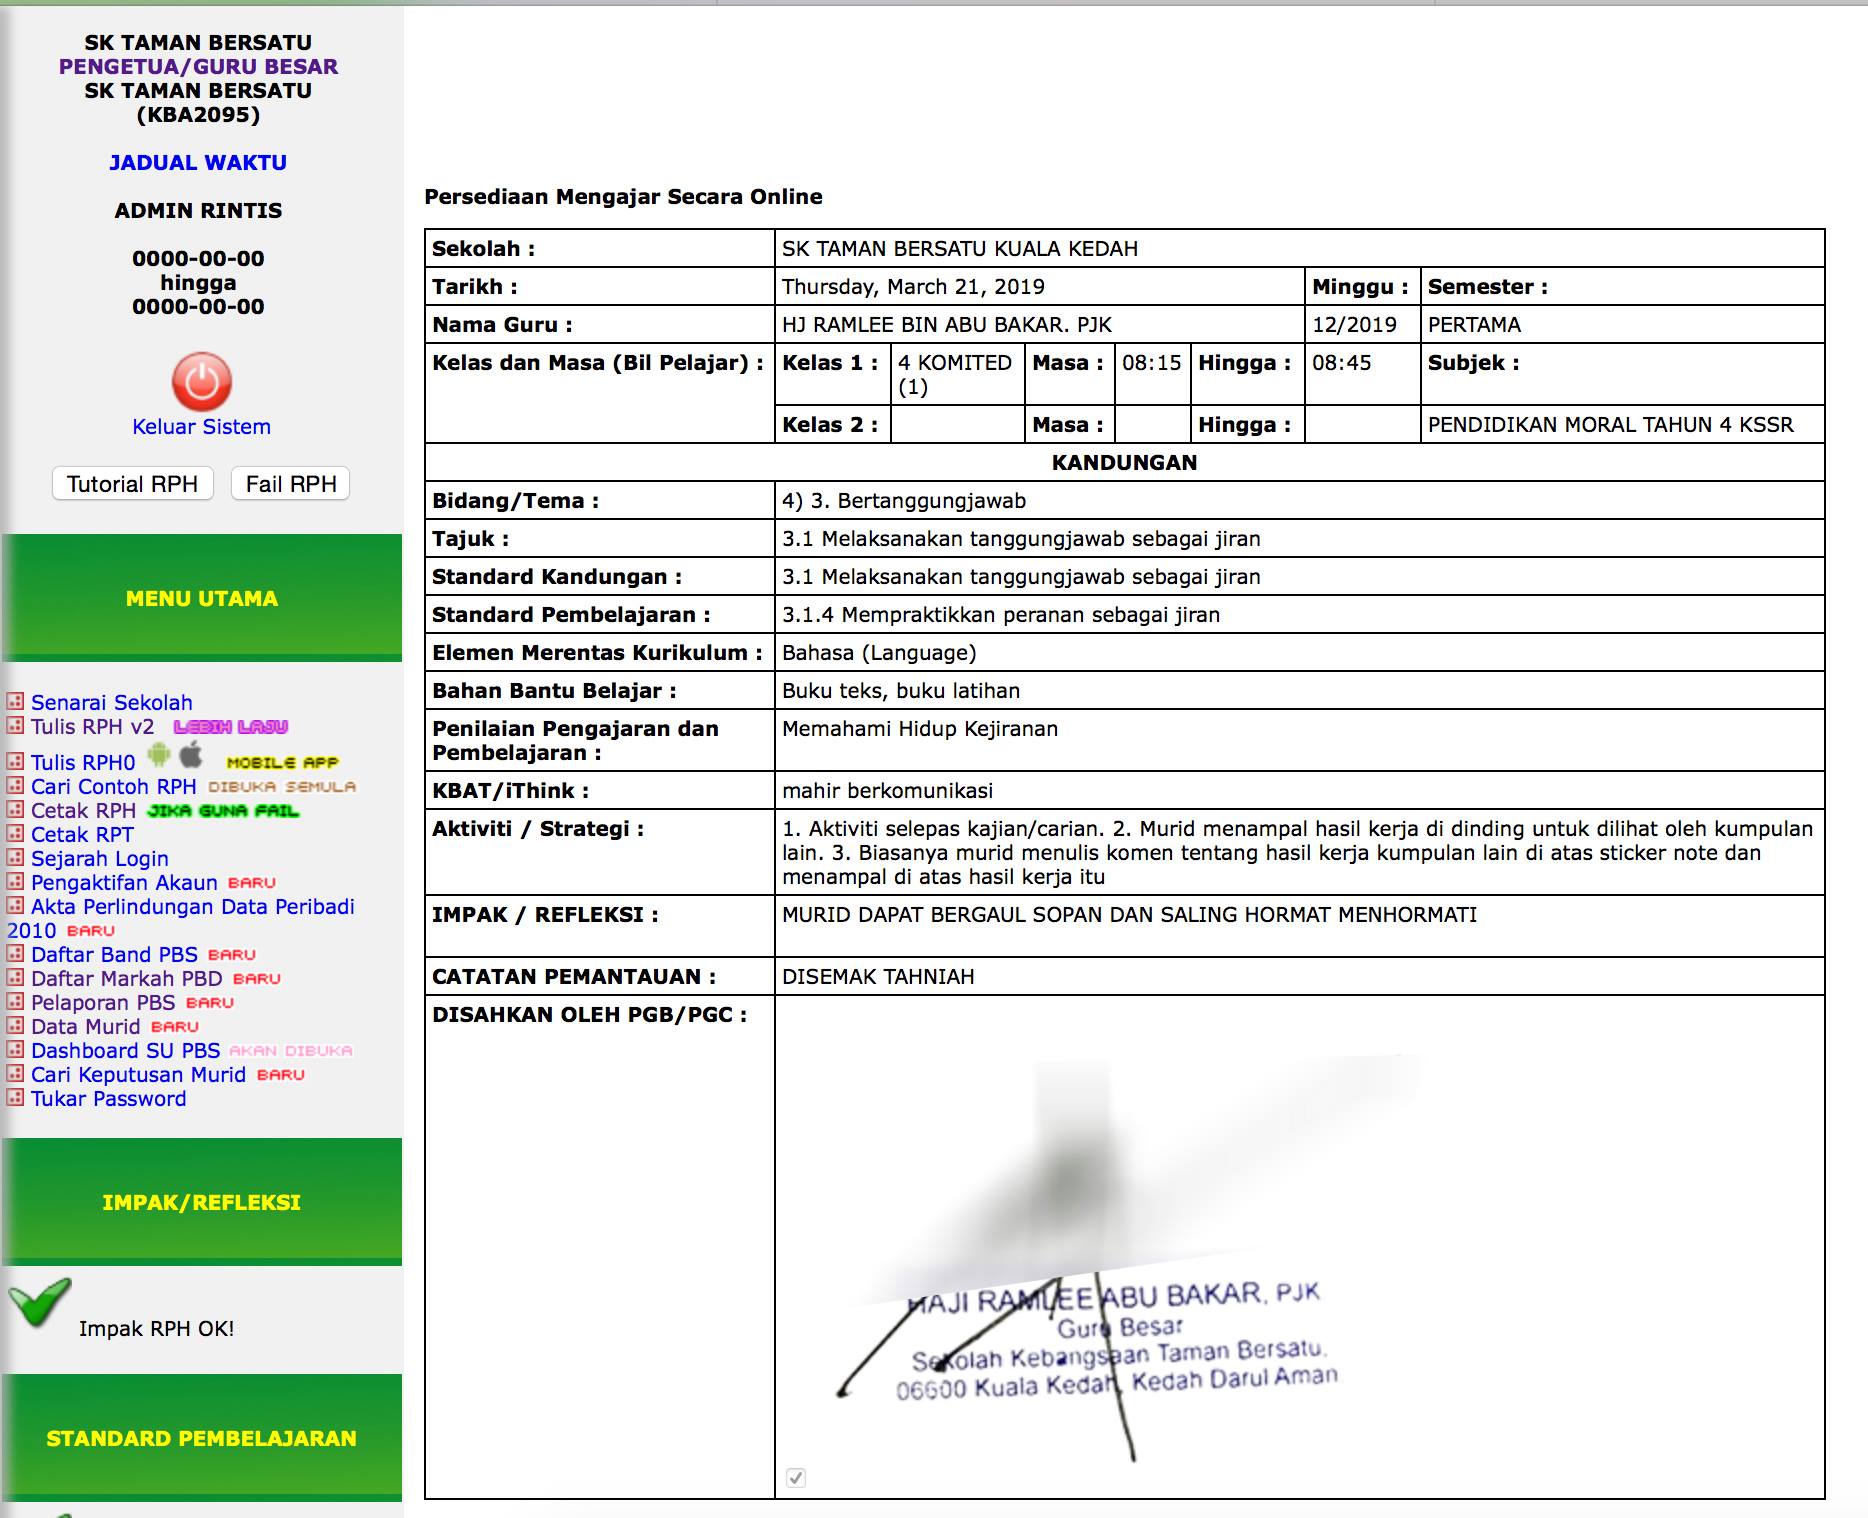
Task: Click the Apple icon beside Tulis RPH0
Action: (191, 754)
